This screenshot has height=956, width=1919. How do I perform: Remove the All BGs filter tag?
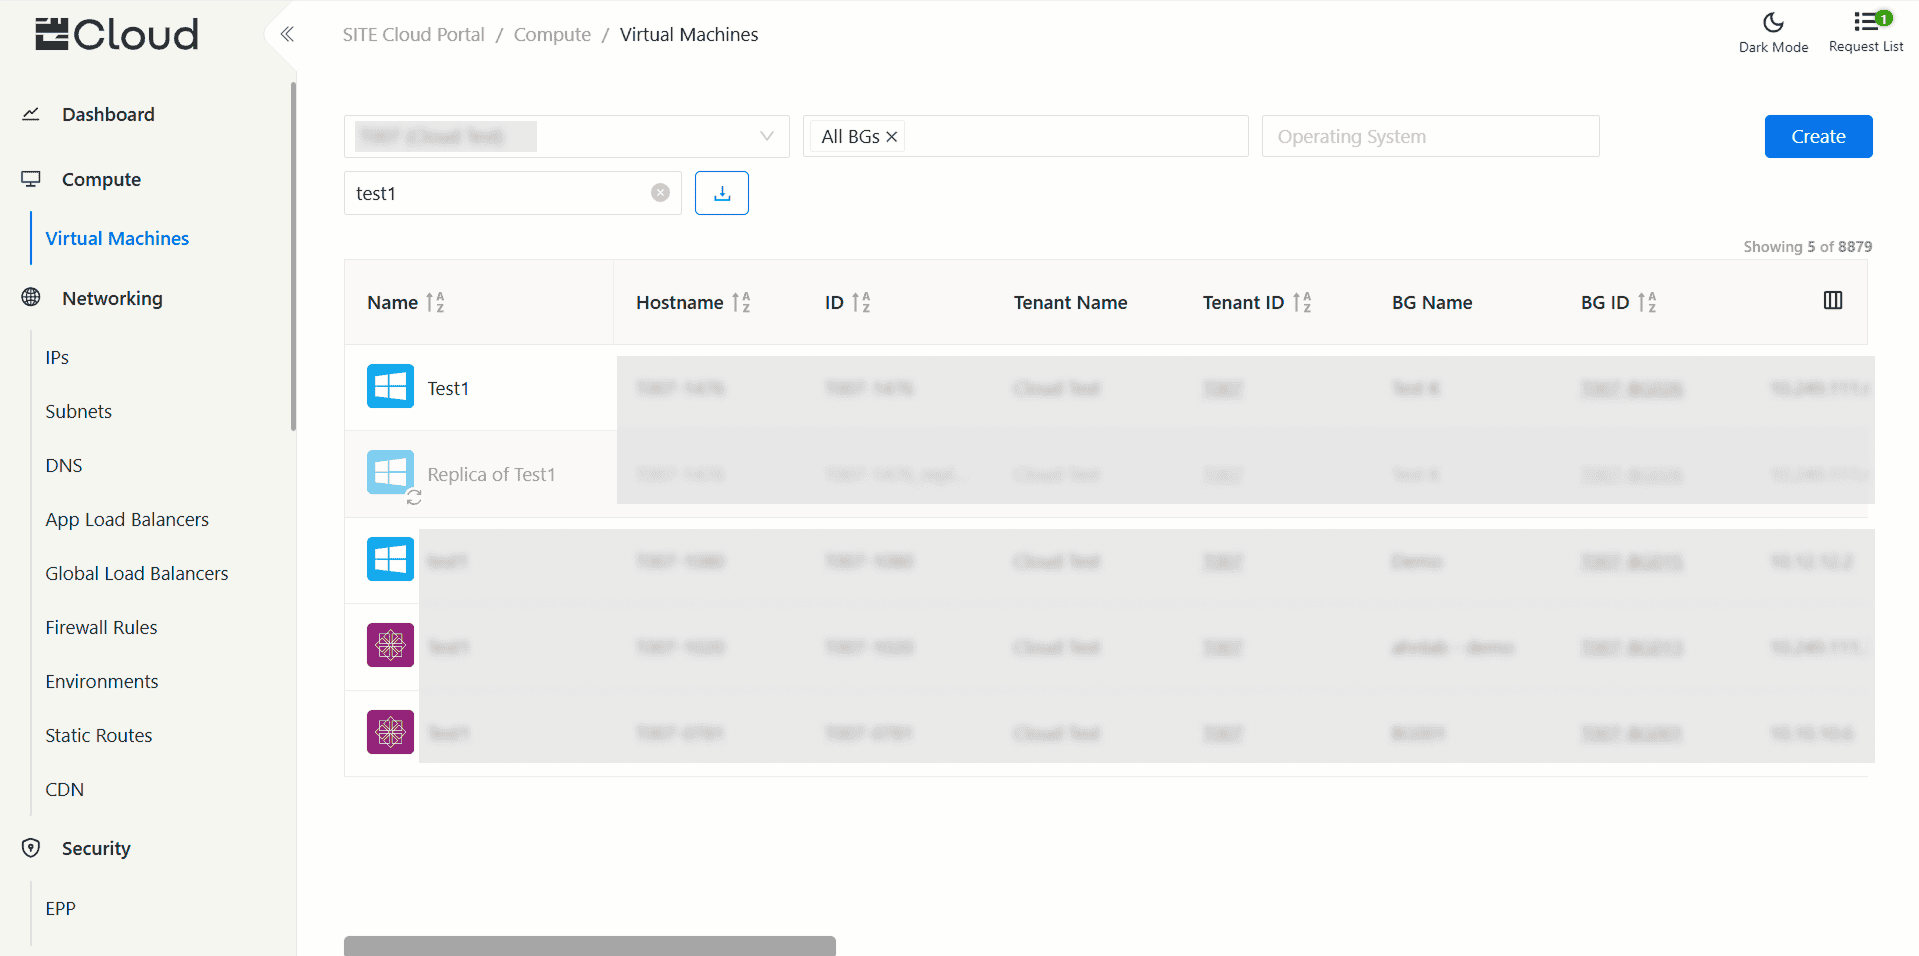(892, 137)
